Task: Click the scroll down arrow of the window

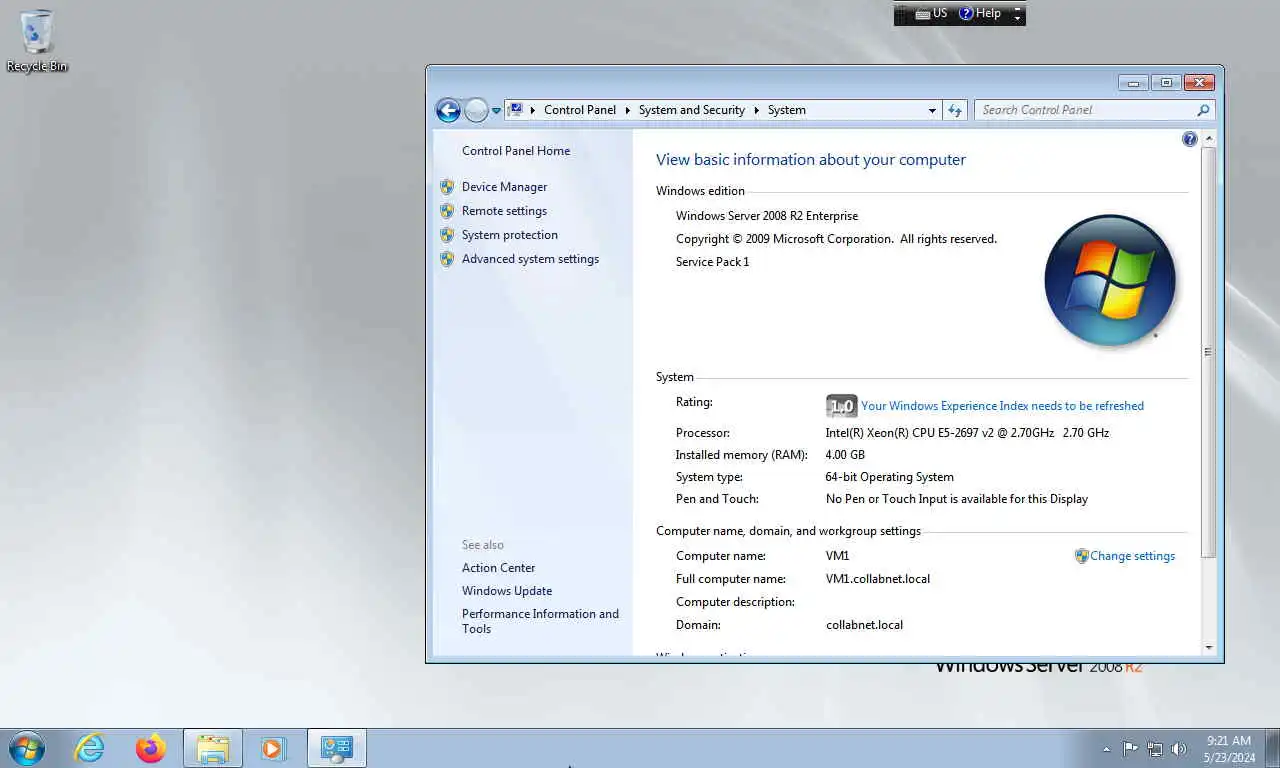Action: pyautogui.click(x=1208, y=648)
